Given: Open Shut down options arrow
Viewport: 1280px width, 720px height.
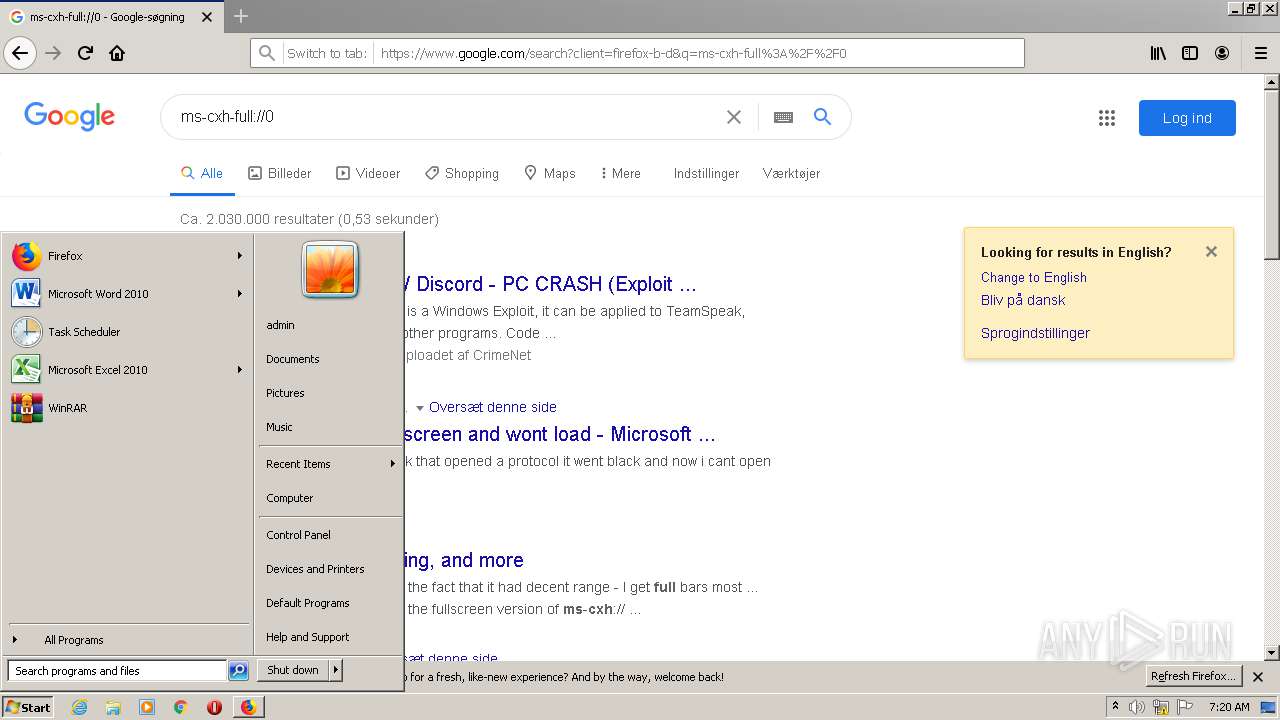Looking at the screenshot, I should pos(336,670).
